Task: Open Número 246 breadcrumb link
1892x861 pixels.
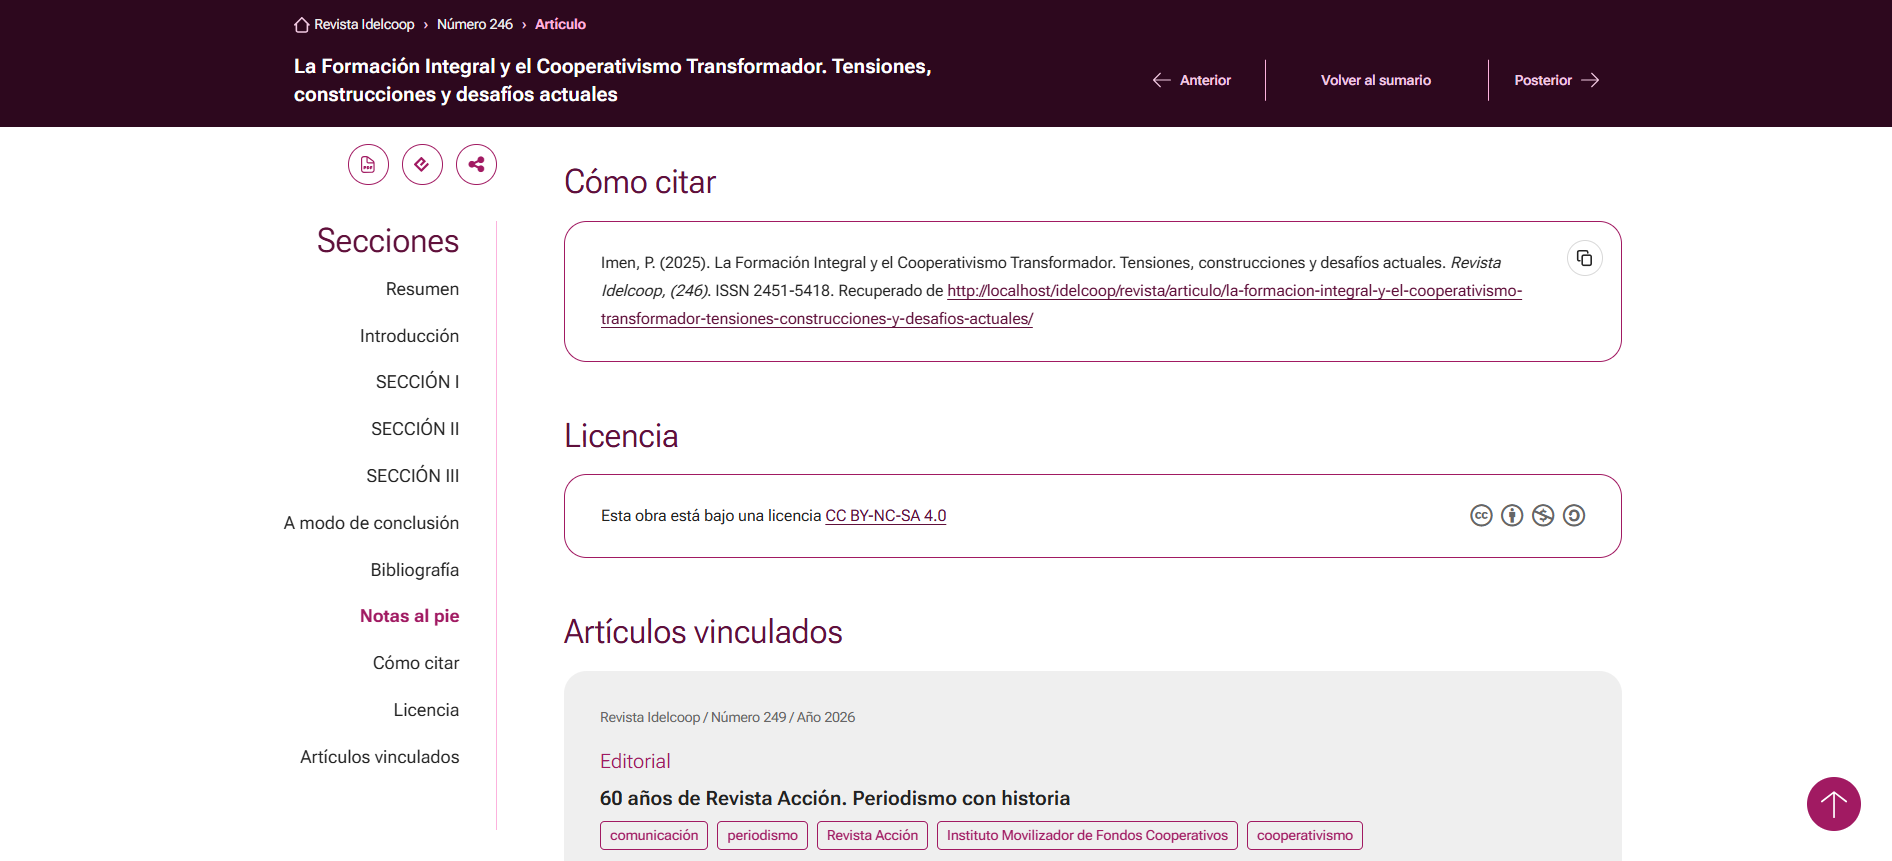Action: pyautogui.click(x=475, y=24)
